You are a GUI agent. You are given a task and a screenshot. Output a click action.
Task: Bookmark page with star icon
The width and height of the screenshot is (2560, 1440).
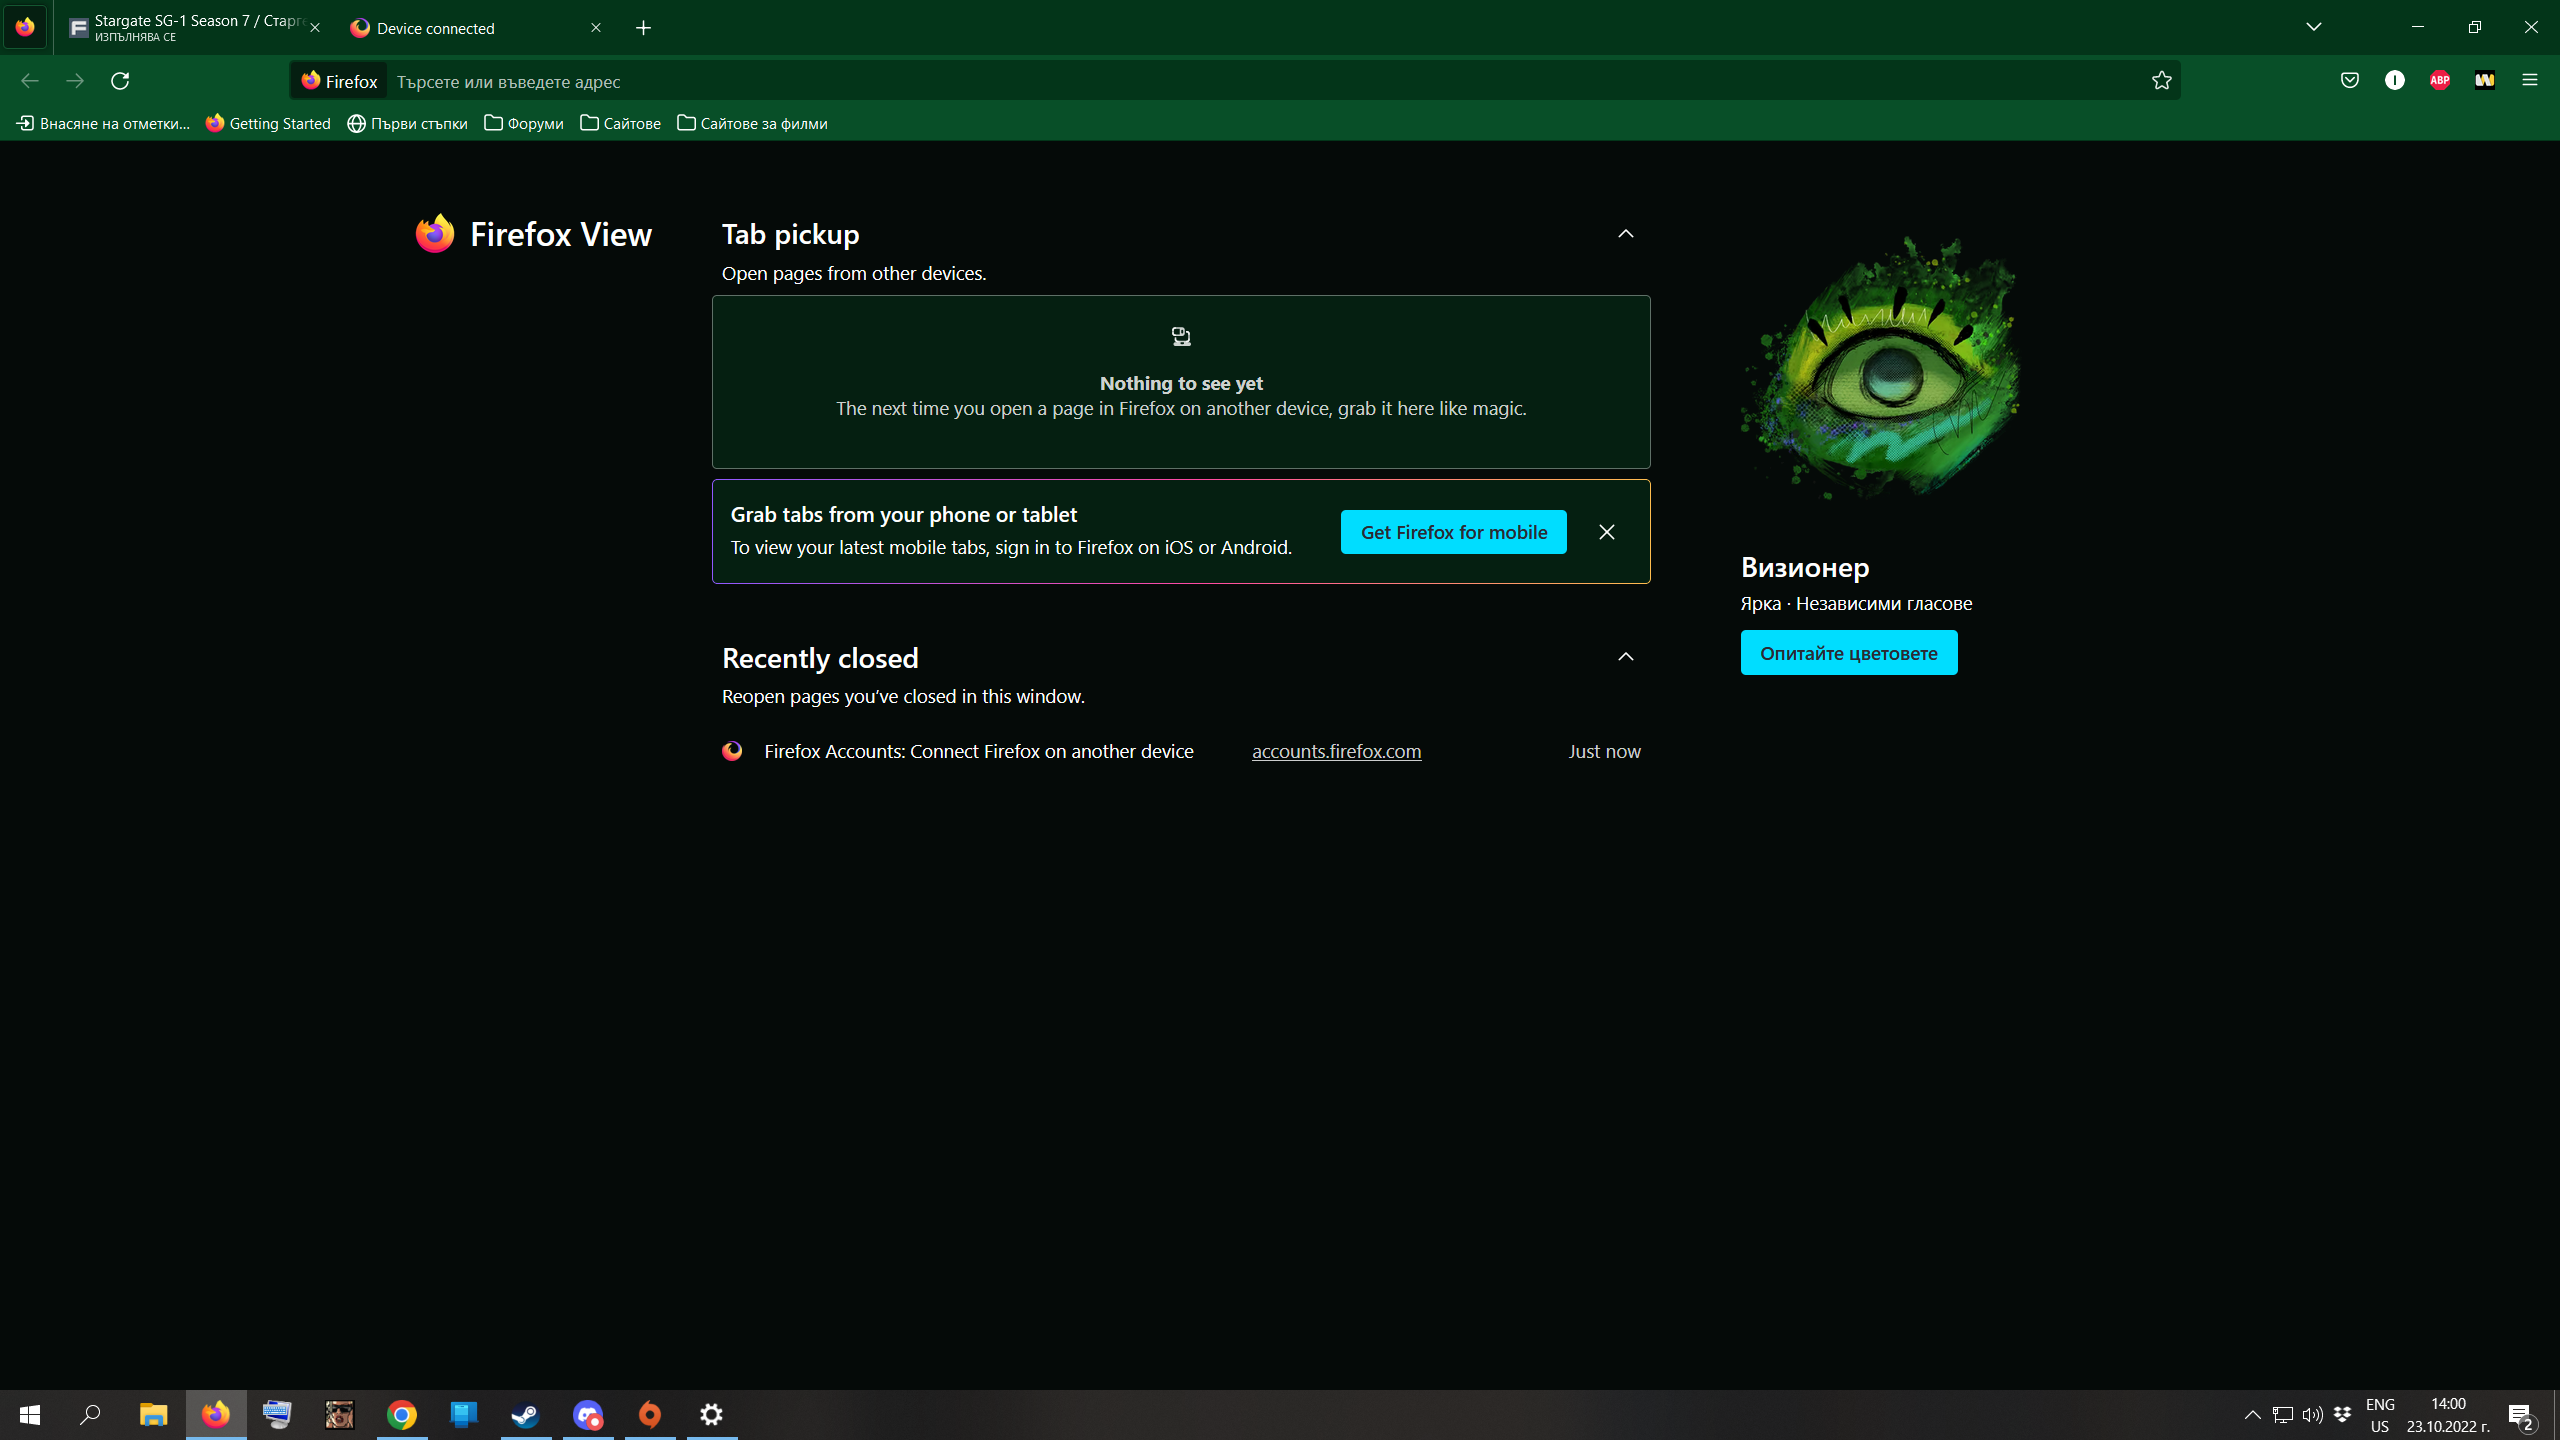[2161, 81]
